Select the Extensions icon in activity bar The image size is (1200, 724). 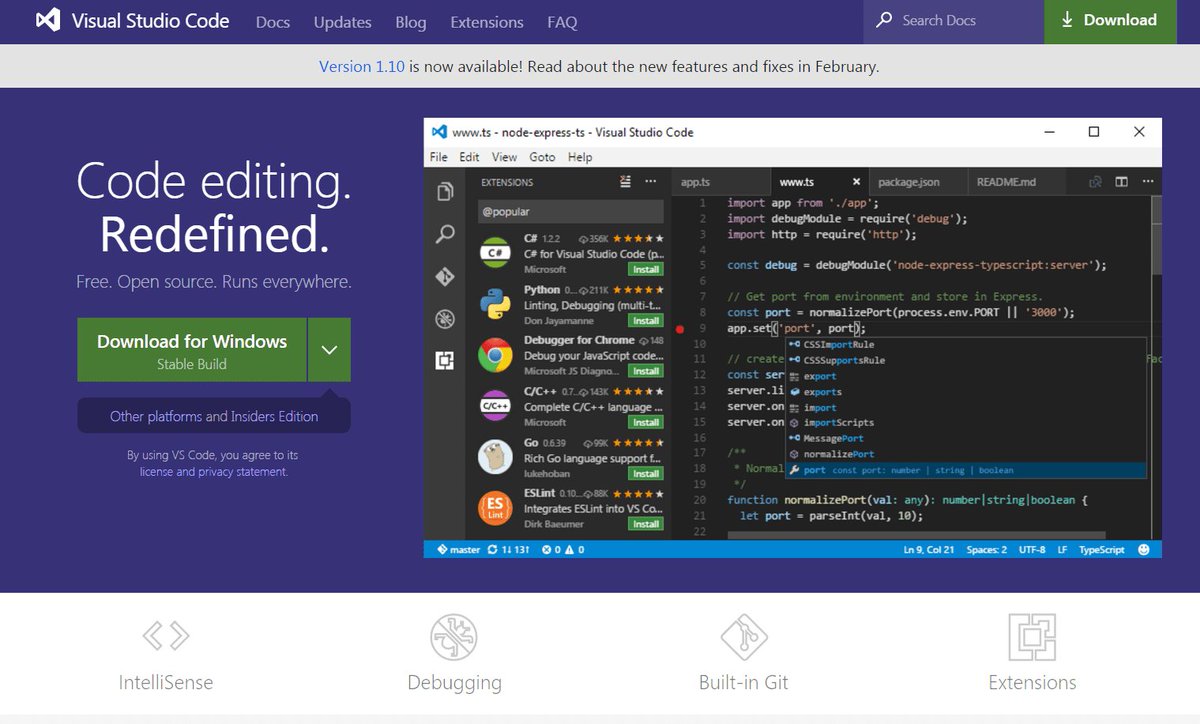coord(445,361)
